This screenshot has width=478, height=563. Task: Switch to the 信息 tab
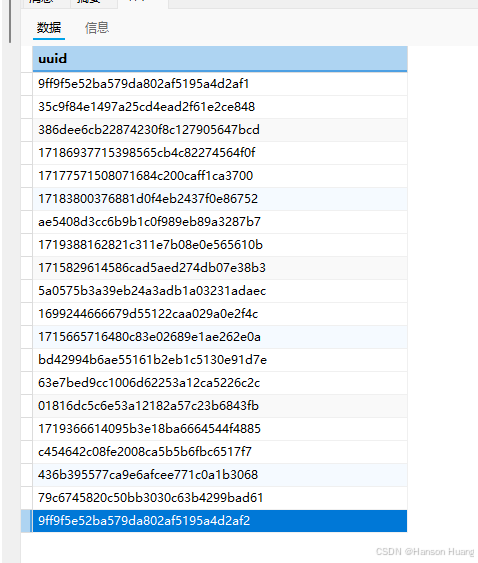97,28
